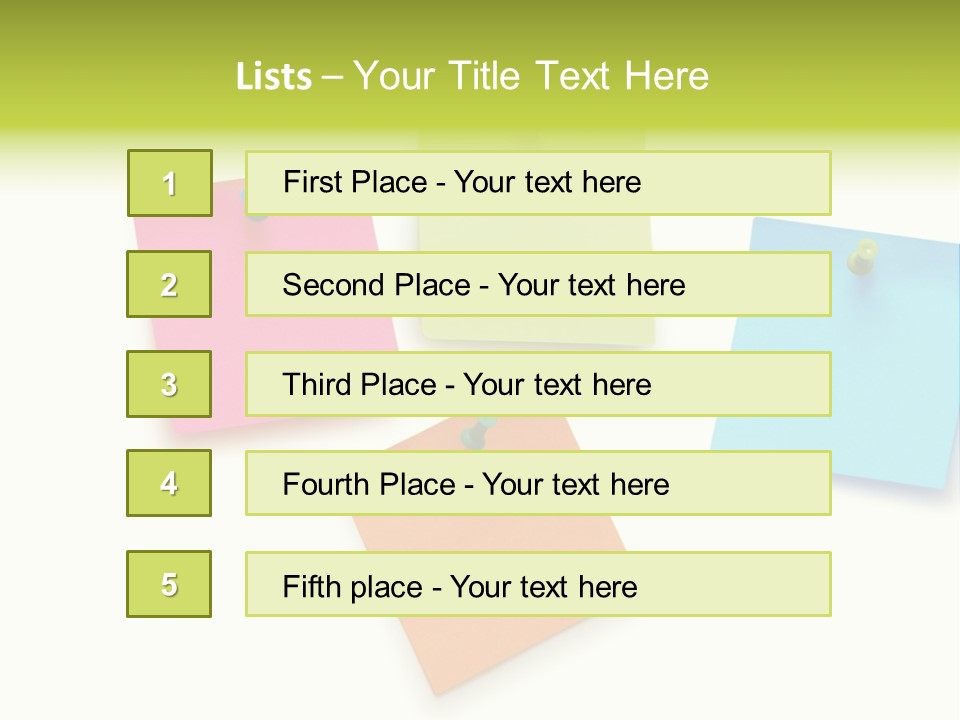Click the number 1 box
The width and height of the screenshot is (960, 720).
coord(170,183)
